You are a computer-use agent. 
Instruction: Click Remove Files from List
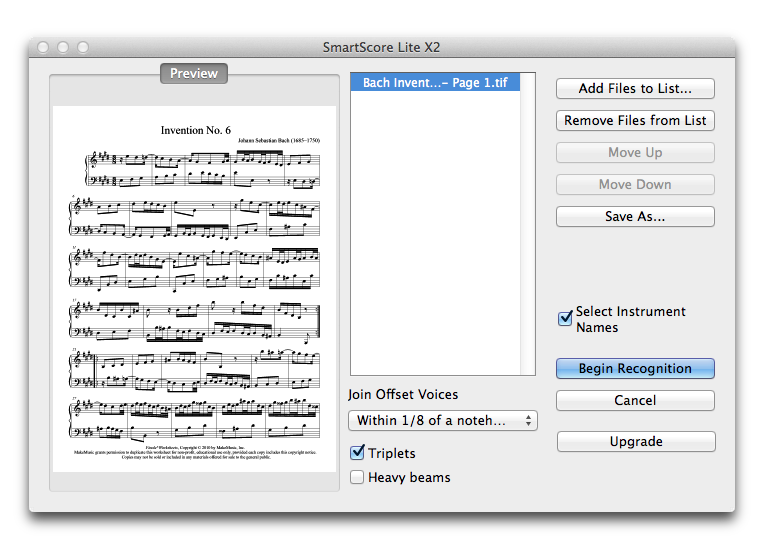click(x=635, y=120)
